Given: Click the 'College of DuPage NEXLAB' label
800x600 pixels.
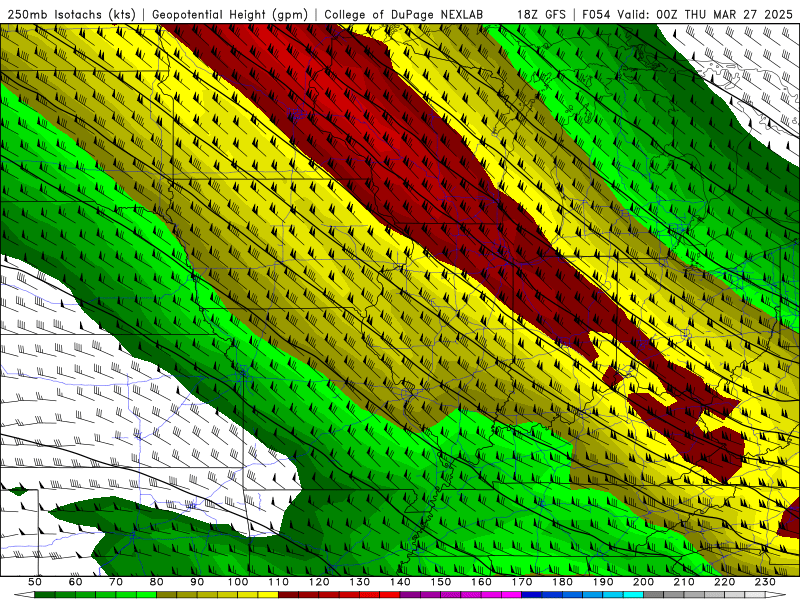Looking at the screenshot, I should [x=404, y=15].
